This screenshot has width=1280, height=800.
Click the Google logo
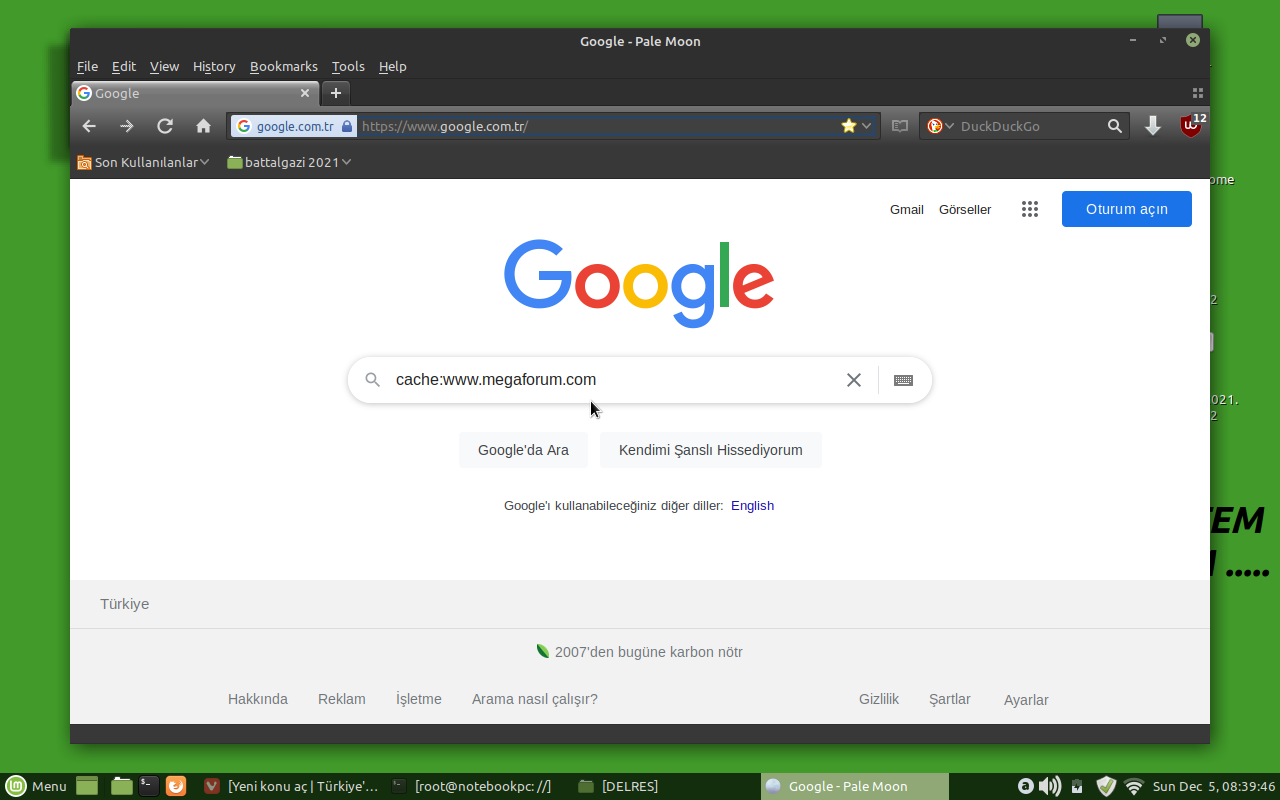tap(639, 284)
